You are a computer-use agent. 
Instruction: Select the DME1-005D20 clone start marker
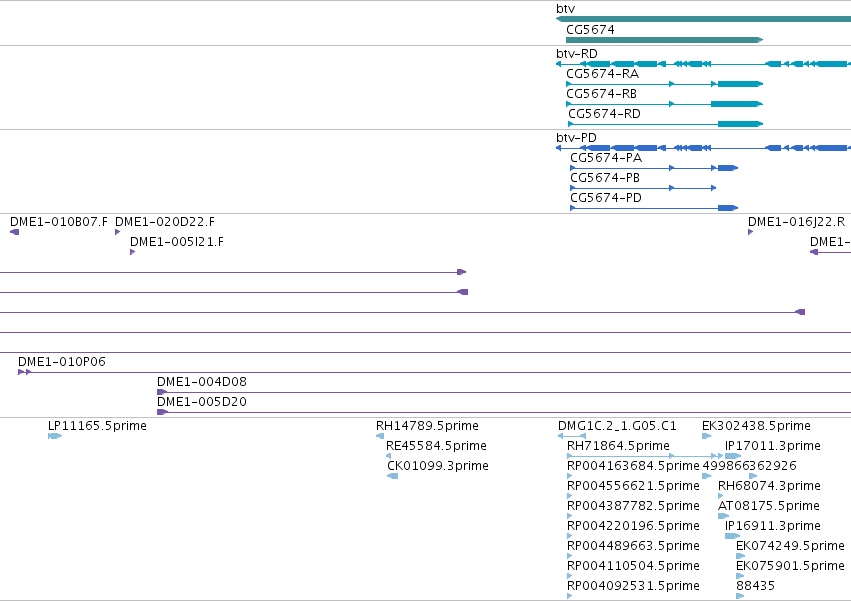pos(162,412)
